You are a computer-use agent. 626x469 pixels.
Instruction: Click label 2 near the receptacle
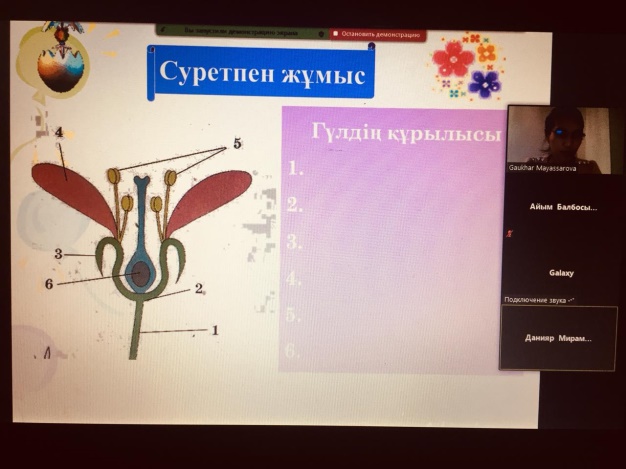(x=199, y=288)
